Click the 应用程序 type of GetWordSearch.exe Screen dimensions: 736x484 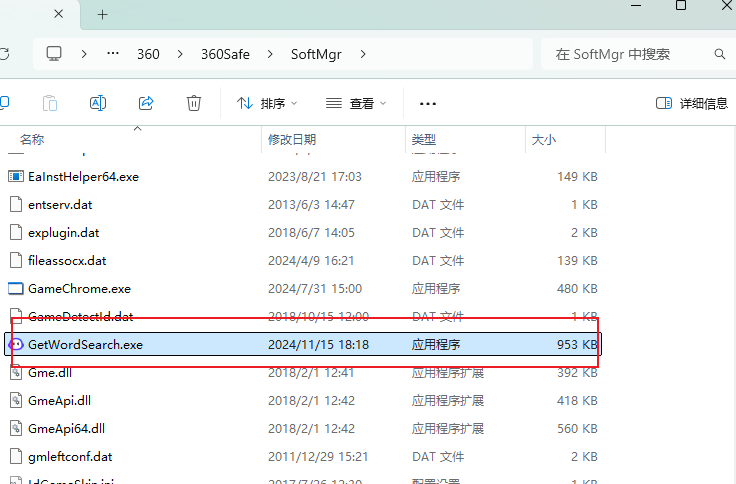click(x=436, y=345)
